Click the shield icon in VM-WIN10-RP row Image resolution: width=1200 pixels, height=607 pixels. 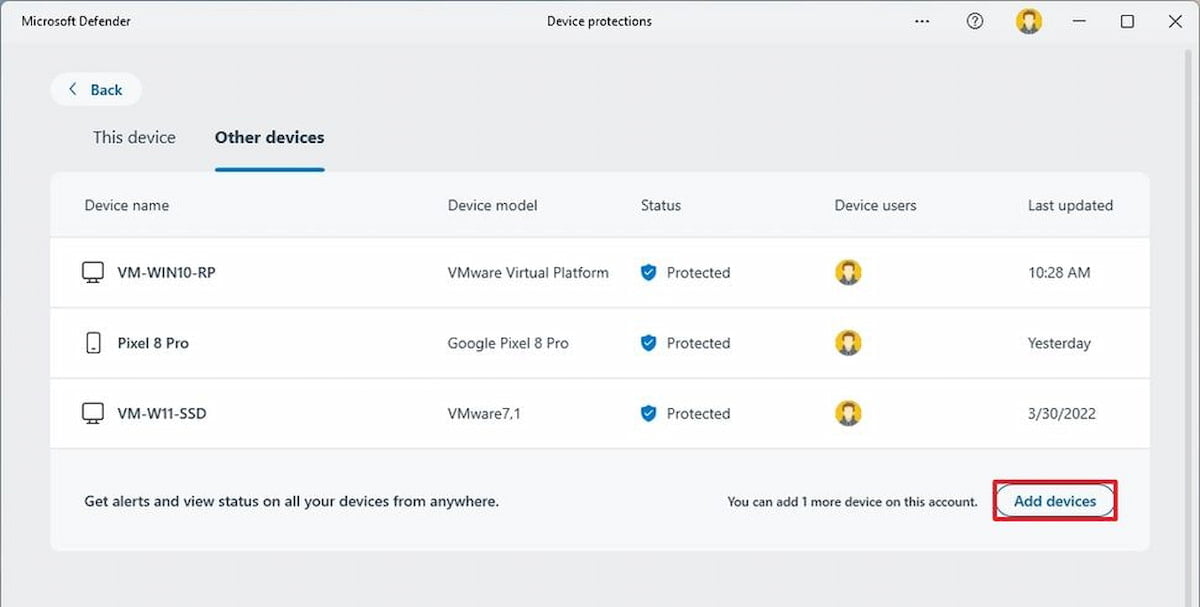[648, 273]
